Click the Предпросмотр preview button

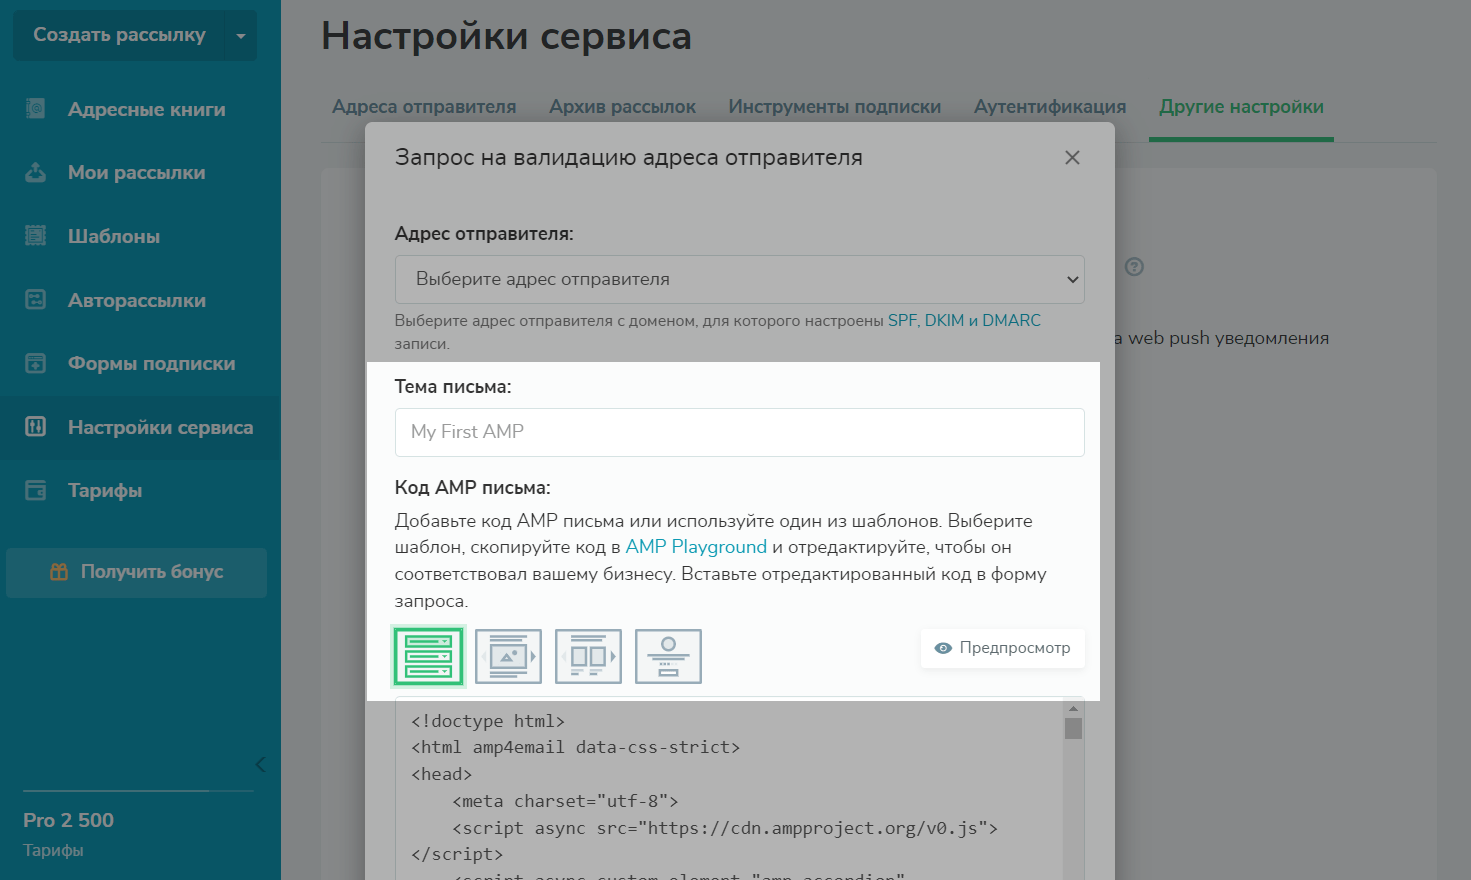coord(1002,648)
